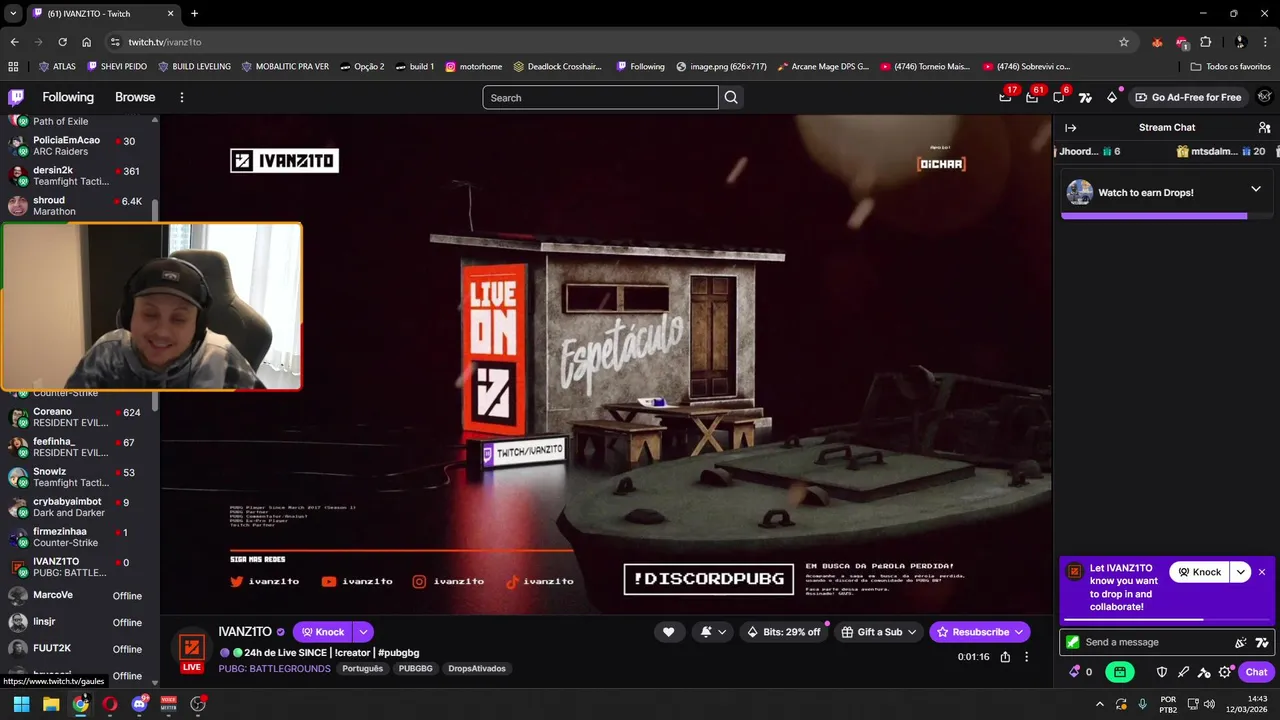Open Coreano channel in sidebar
The image size is (1280, 720).
(x=78, y=417)
